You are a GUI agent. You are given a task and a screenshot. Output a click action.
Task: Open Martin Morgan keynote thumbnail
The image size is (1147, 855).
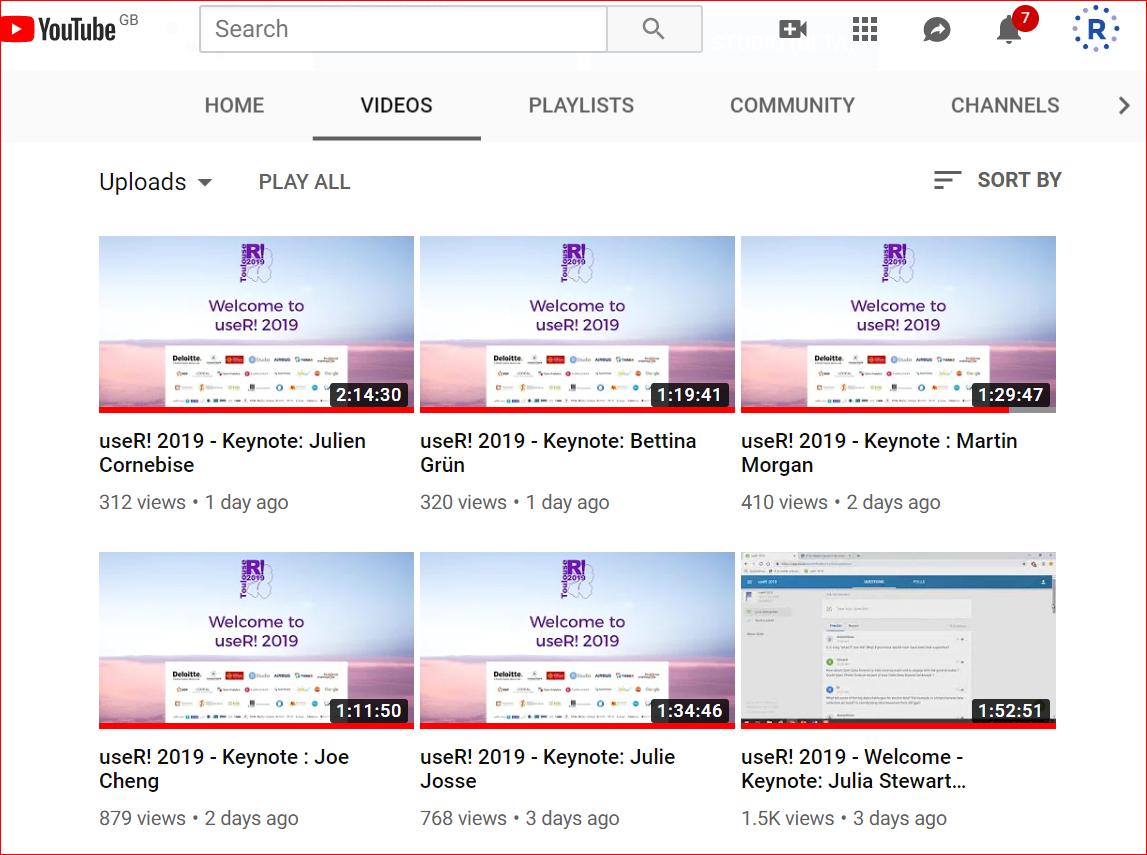898,324
